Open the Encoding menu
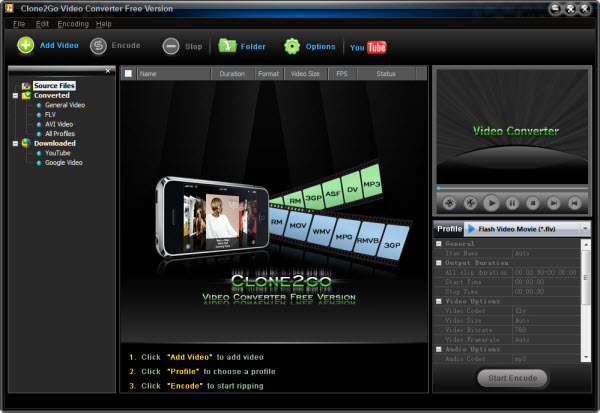Viewport: 600px width, 413px height. 73,24
